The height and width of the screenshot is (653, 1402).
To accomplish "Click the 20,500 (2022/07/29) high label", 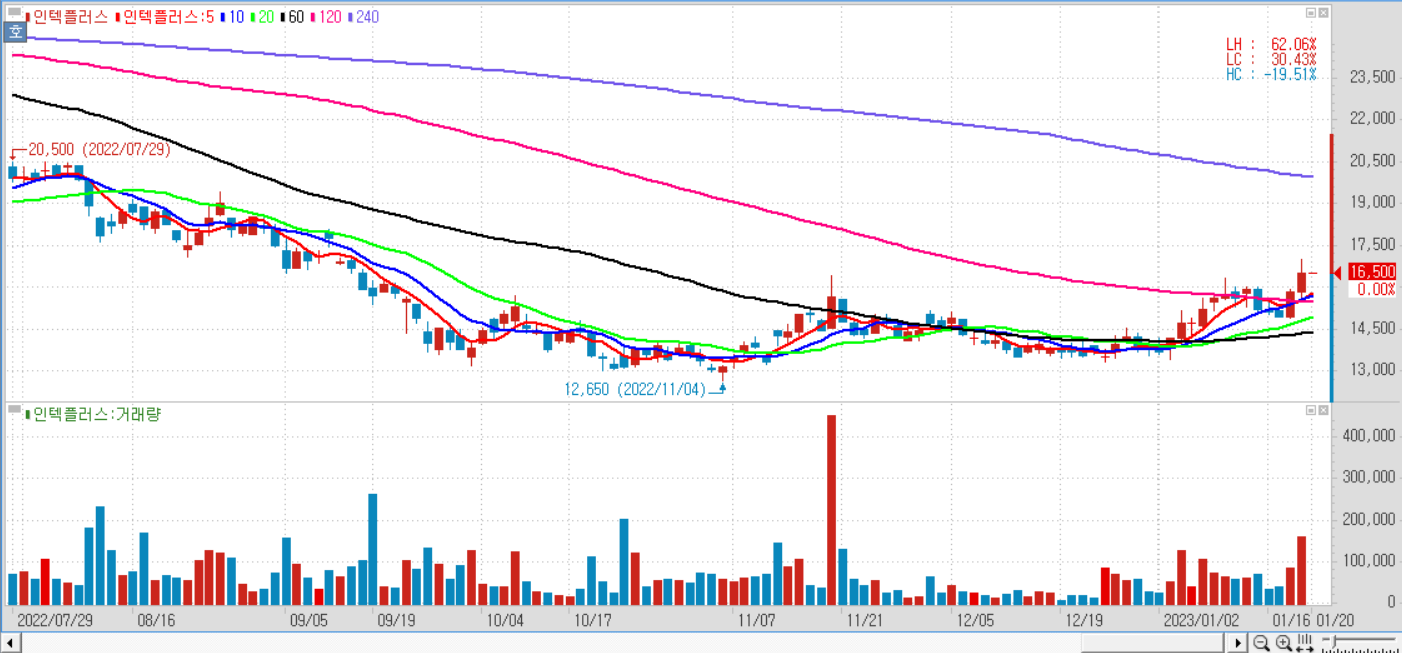I will [99, 149].
